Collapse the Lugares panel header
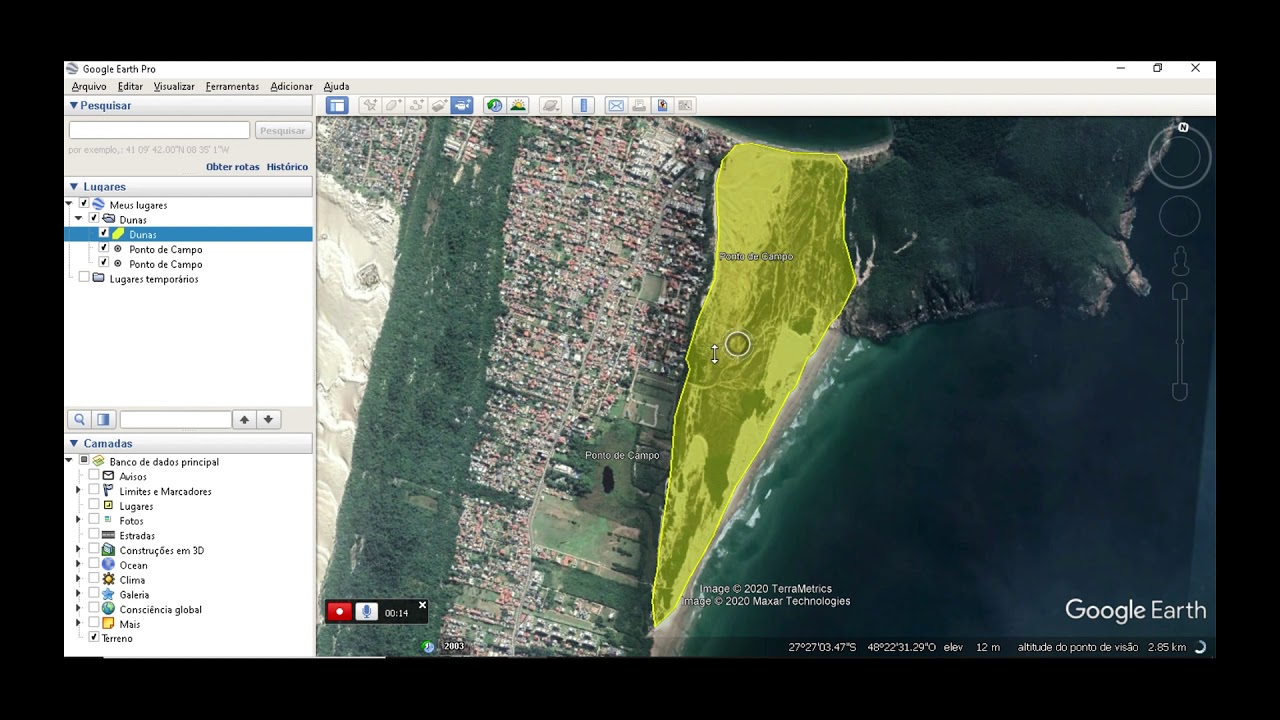The image size is (1280, 720). [x=188, y=186]
